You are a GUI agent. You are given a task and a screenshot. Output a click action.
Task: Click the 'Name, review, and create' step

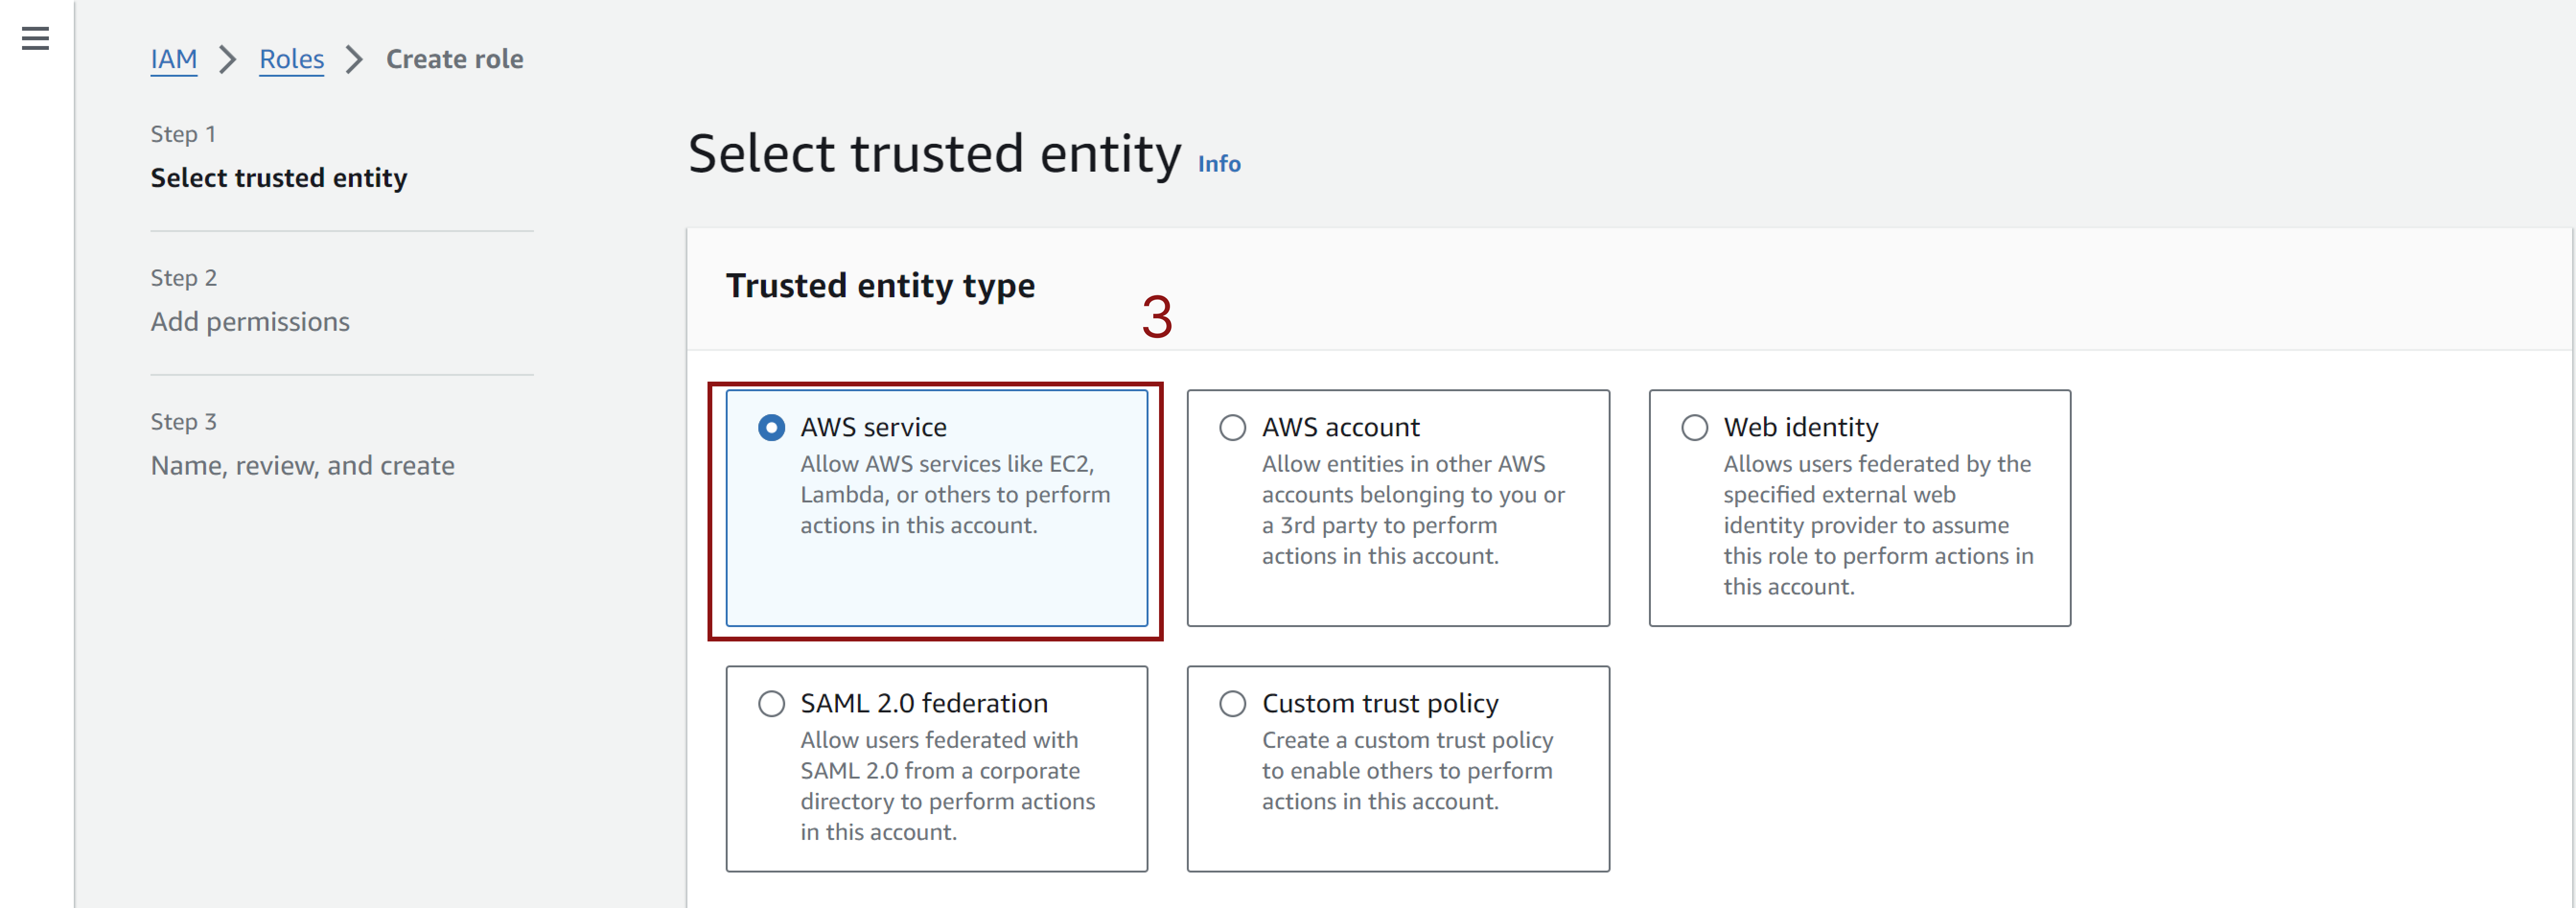tap(302, 466)
